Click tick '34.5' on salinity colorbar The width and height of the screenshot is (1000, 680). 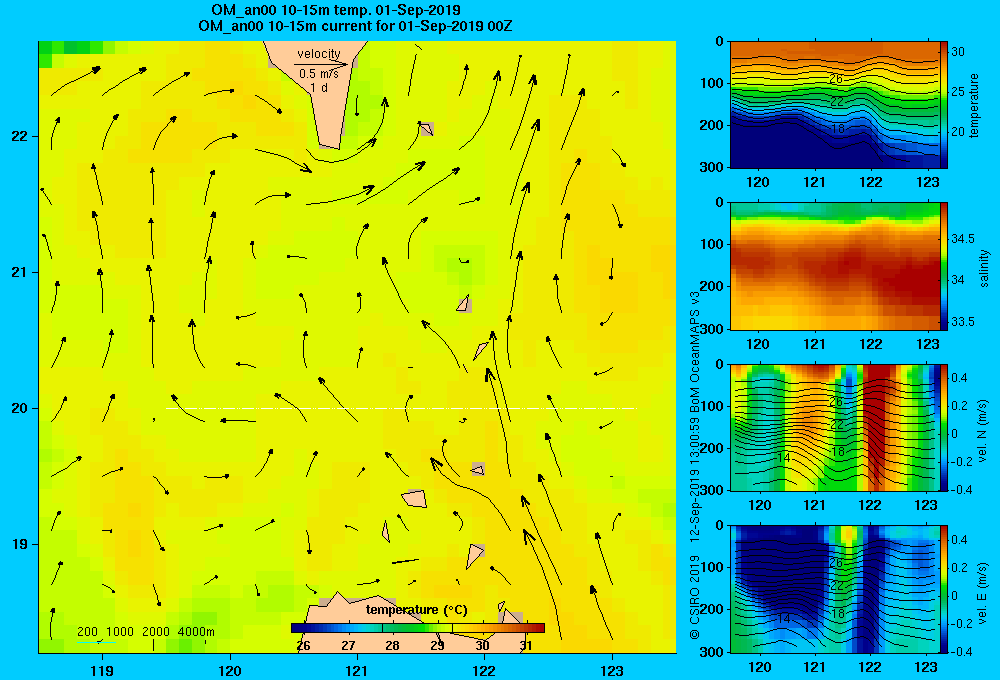click(963, 239)
